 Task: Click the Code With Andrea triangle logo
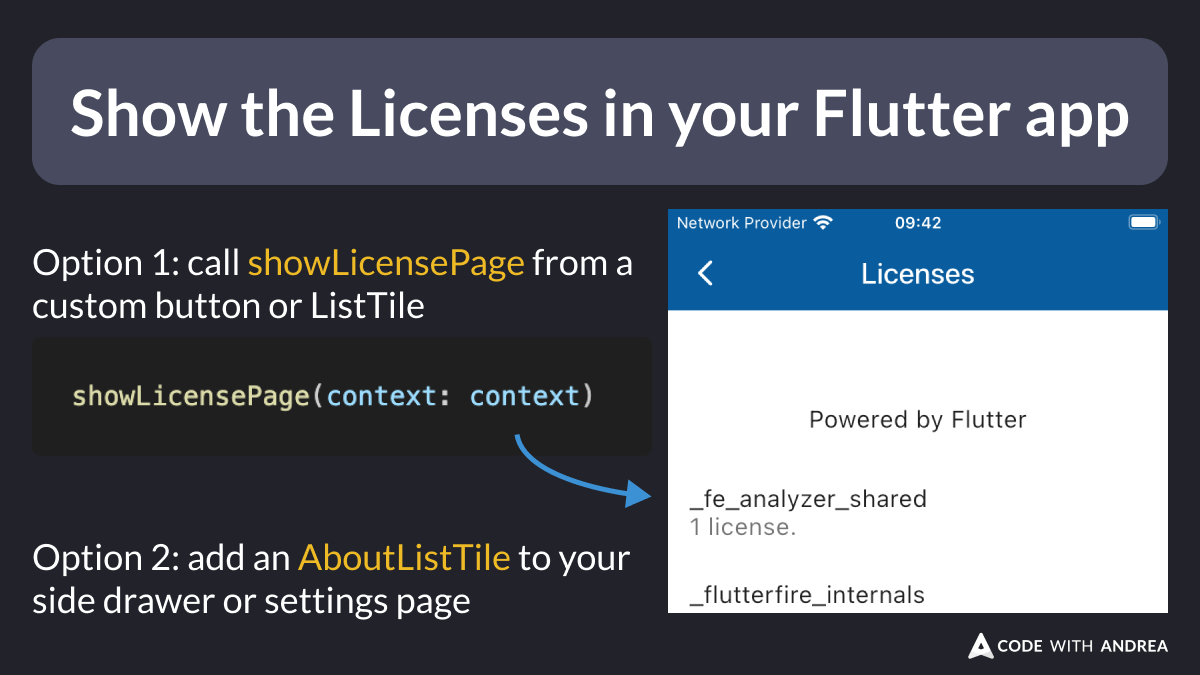(980, 646)
